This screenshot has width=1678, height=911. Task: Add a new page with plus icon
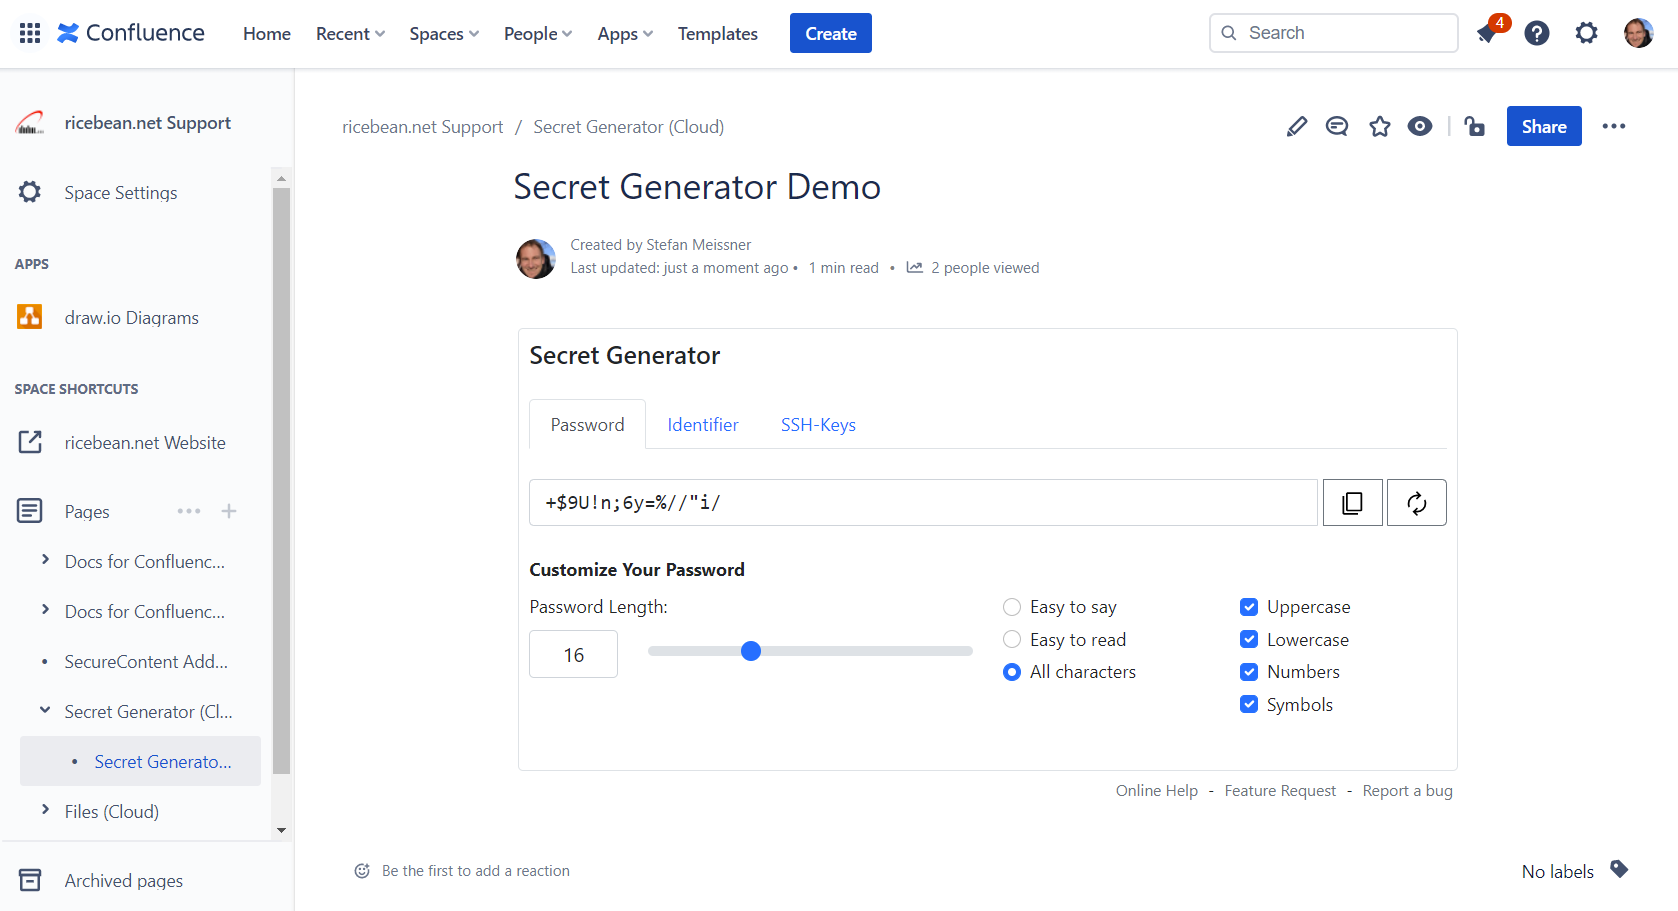229,511
